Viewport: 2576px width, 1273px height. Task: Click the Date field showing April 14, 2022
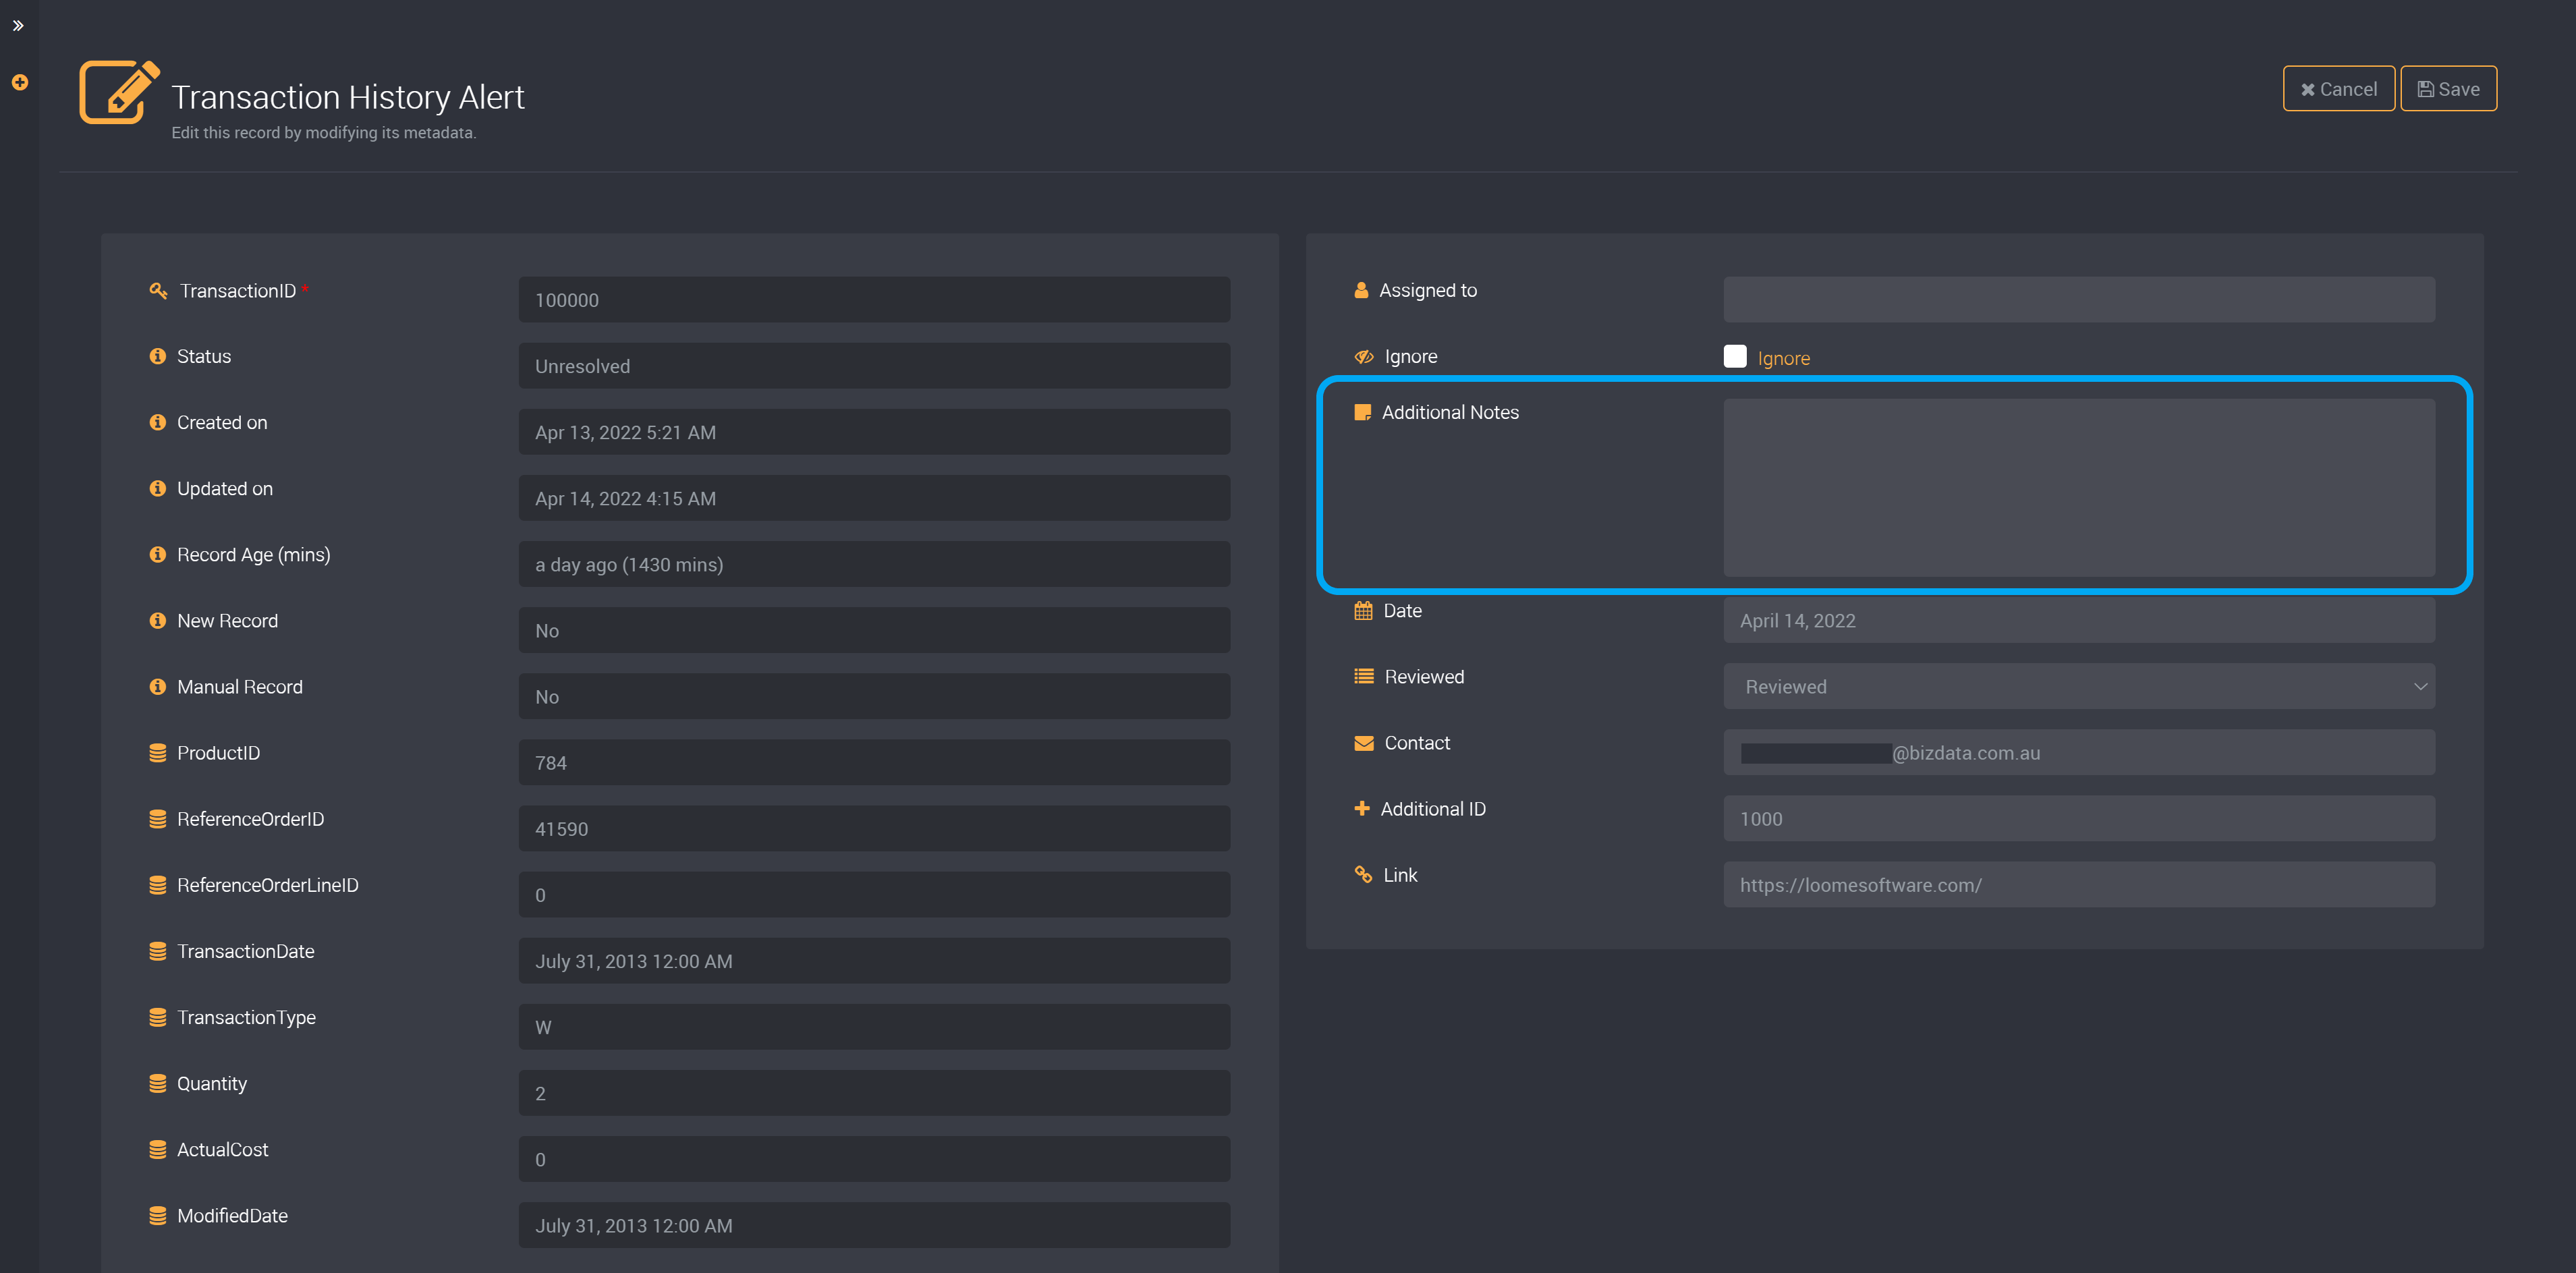point(2079,620)
